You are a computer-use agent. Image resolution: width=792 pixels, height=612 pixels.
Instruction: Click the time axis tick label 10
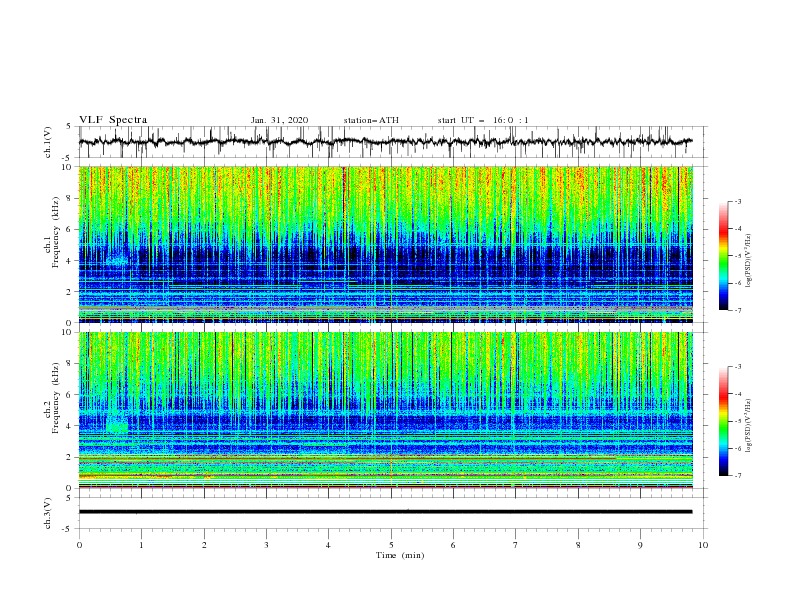(x=703, y=545)
